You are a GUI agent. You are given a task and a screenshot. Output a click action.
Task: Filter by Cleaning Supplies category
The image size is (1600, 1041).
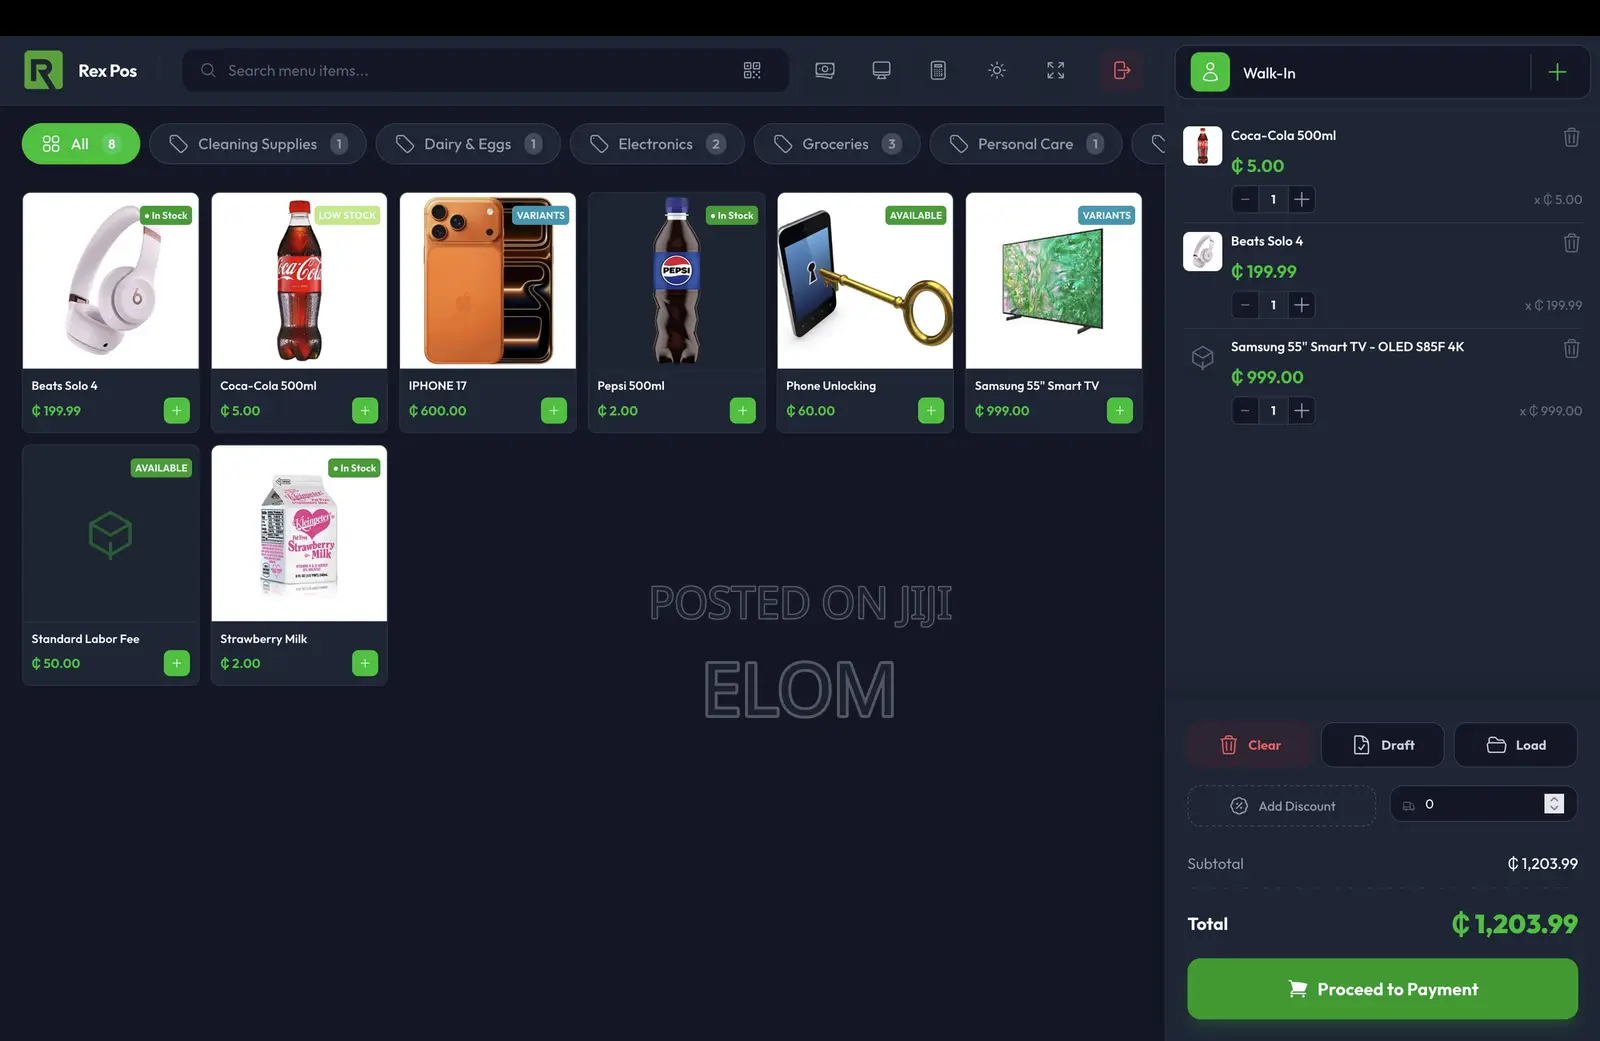[258, 144]
